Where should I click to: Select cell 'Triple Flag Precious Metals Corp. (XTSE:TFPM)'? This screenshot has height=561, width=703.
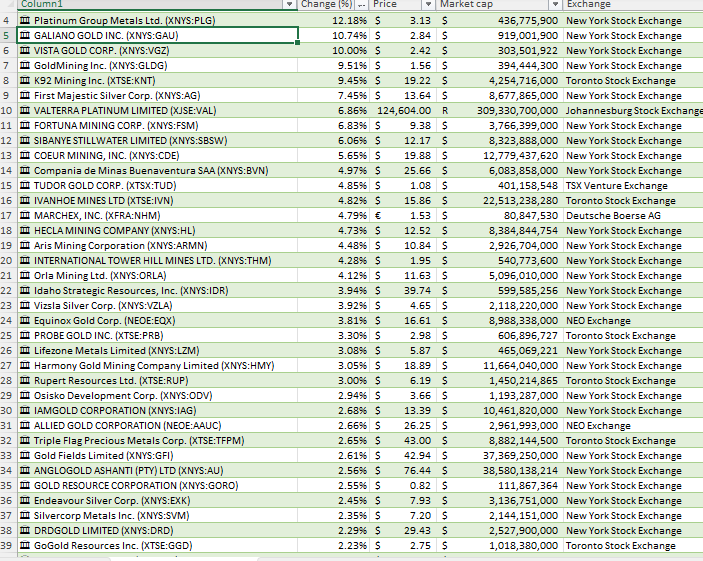(x=157, y=440)
